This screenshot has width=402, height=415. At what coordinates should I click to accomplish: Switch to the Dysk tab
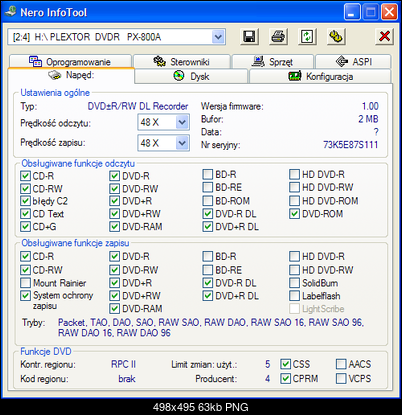[192, 76]
